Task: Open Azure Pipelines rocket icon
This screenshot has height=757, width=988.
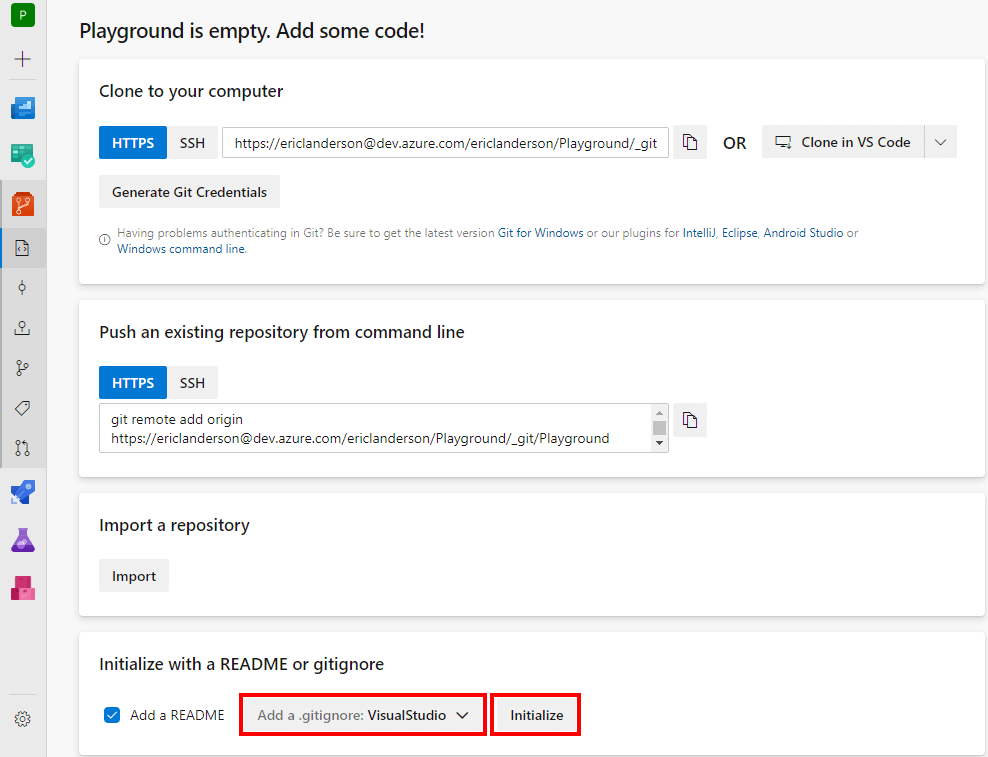Action: (23, 492)
